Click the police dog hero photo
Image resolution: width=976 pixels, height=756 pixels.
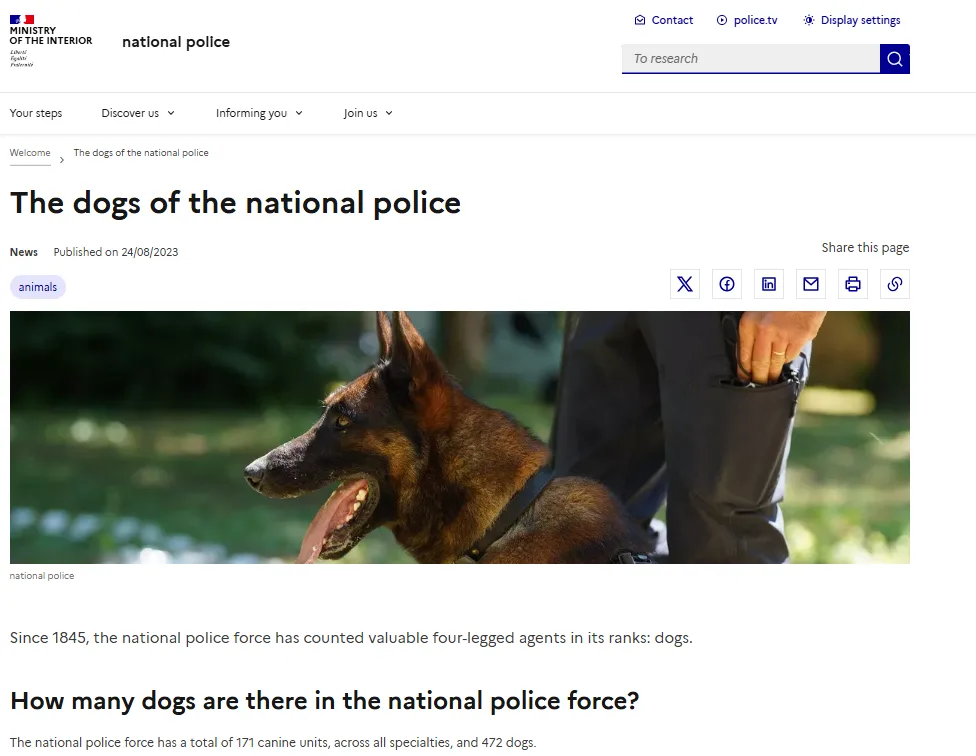pos(459,437)
